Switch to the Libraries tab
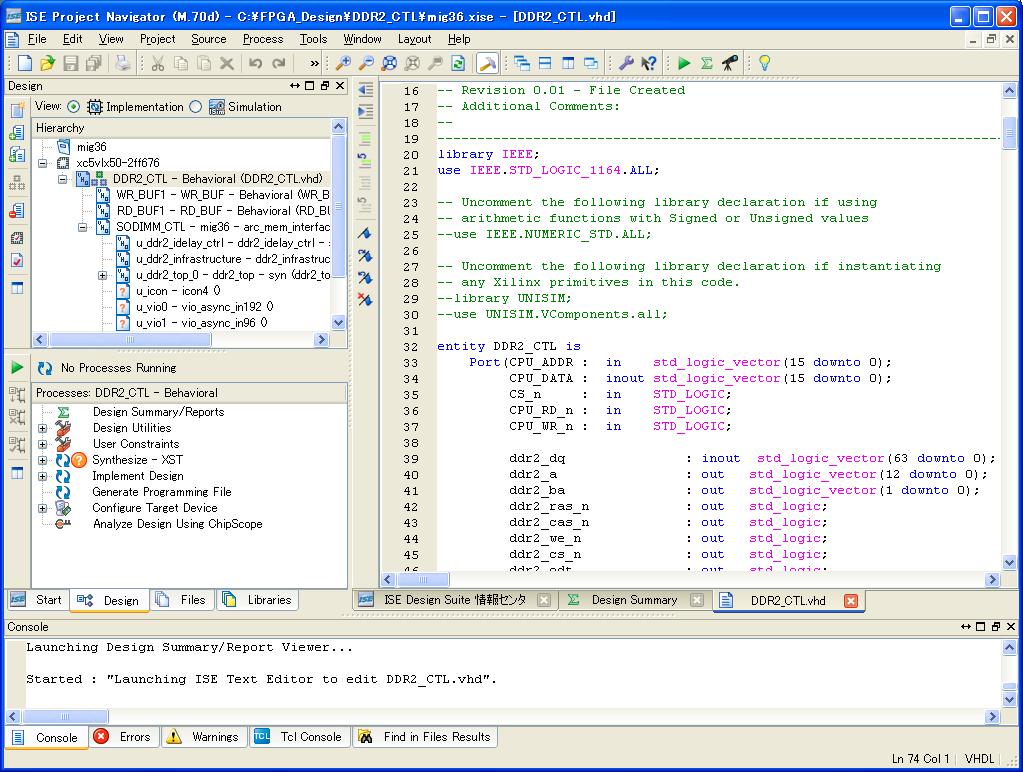1023x772 pixels. pos(258,600)
